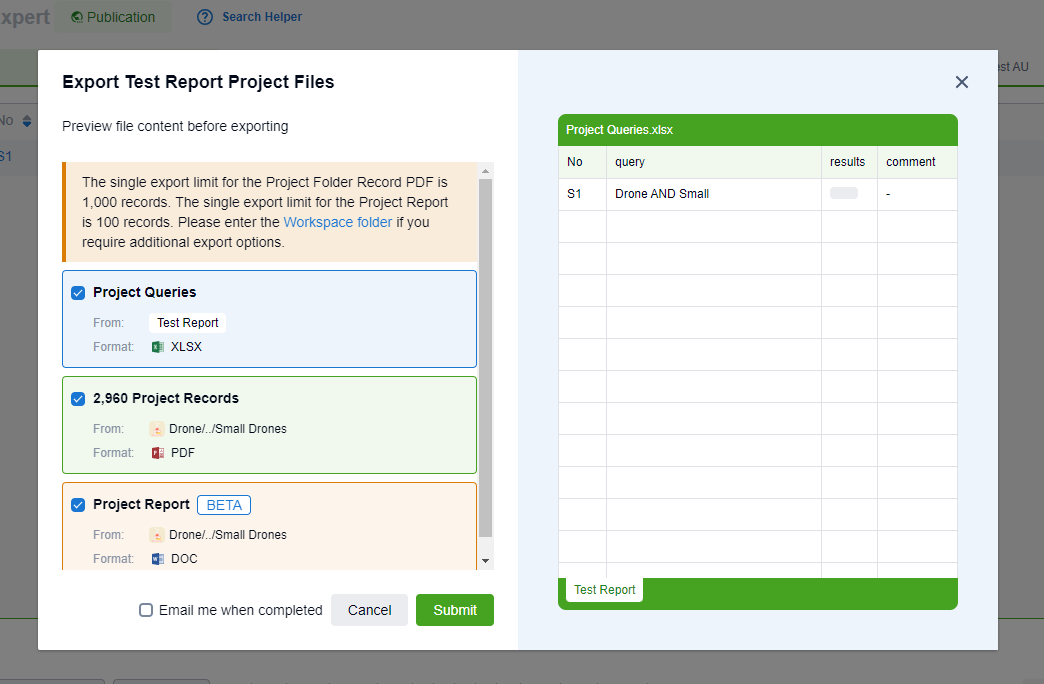Submit the export request

coord(454,610)
